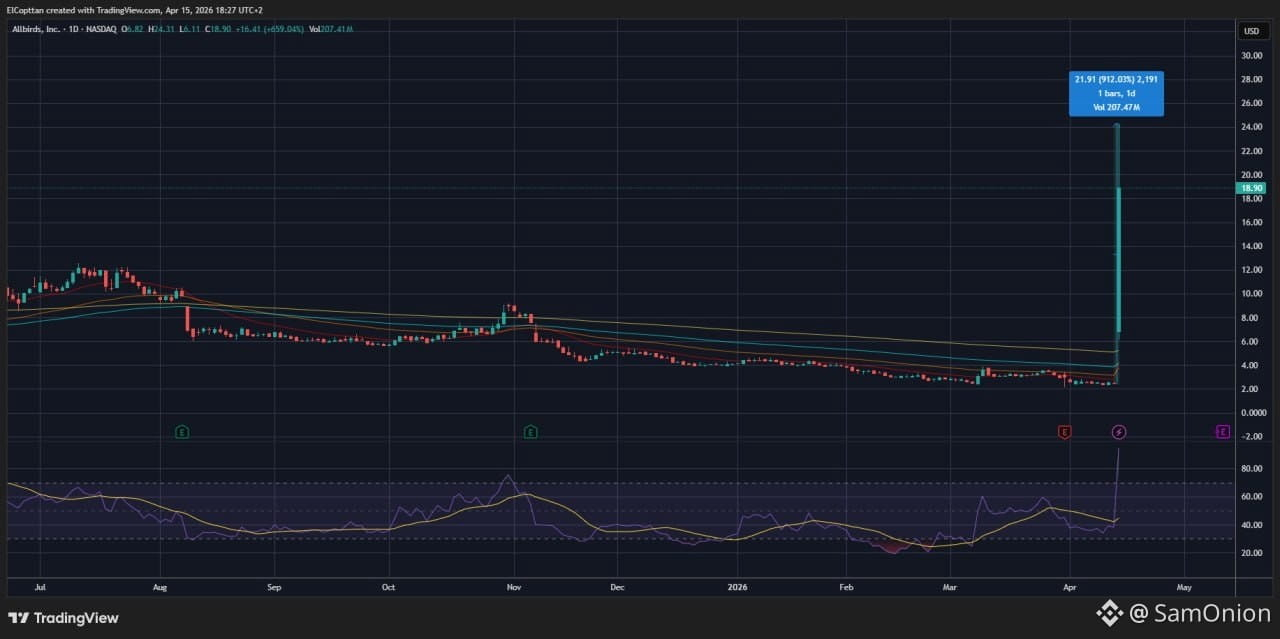Click 12.00 on the price scale
The width and height of the screenshot is (1280, 639).
pos(1251,270)
